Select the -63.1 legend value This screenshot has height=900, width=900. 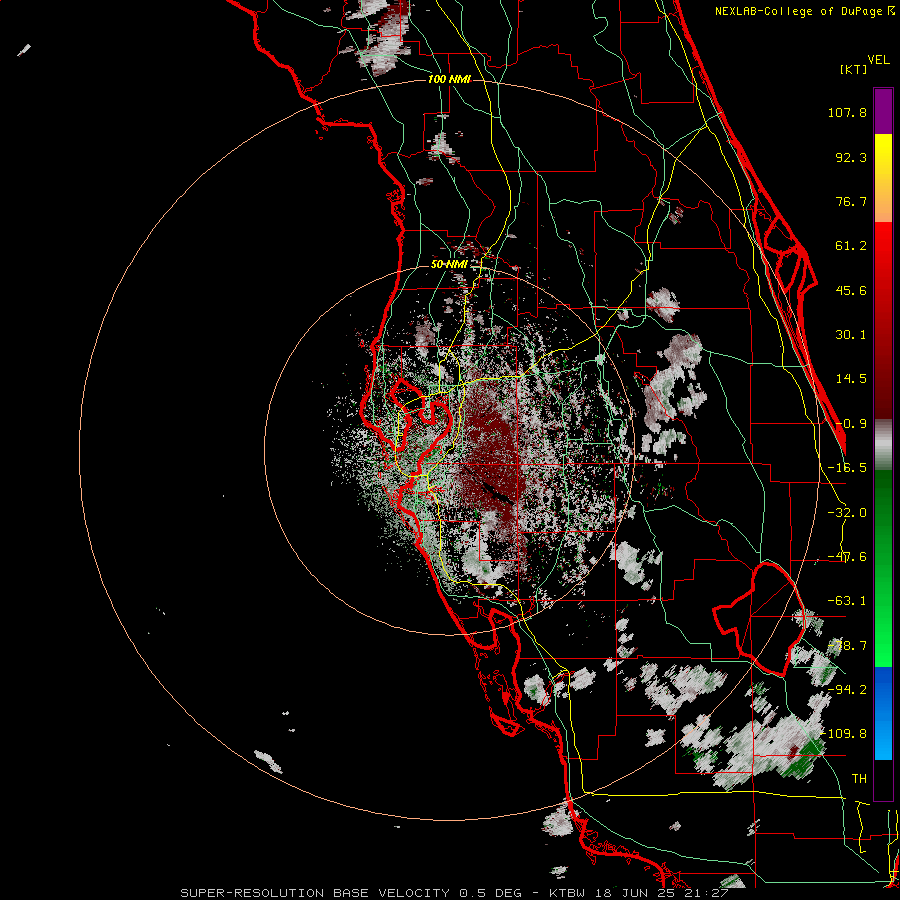(847, 601)
